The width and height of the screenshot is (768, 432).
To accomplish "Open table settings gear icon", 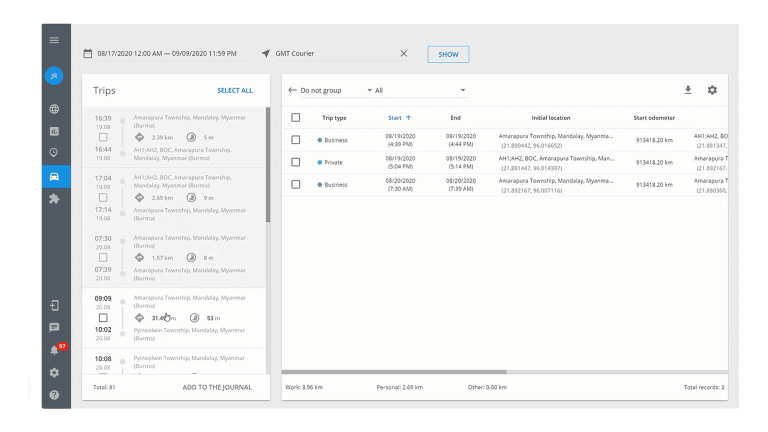I will click(712, 90).
